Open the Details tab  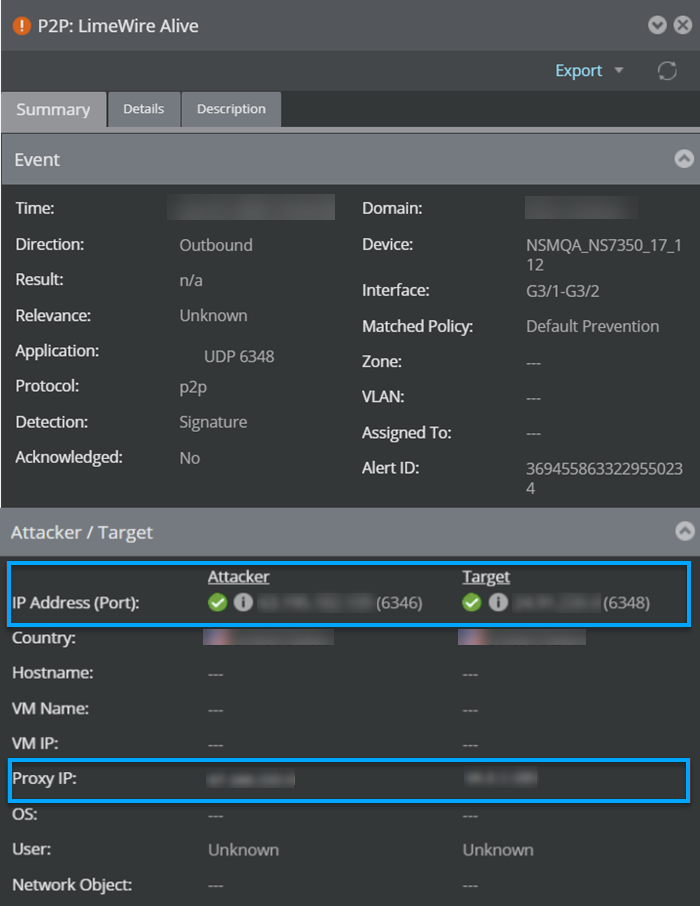point(143,109)
